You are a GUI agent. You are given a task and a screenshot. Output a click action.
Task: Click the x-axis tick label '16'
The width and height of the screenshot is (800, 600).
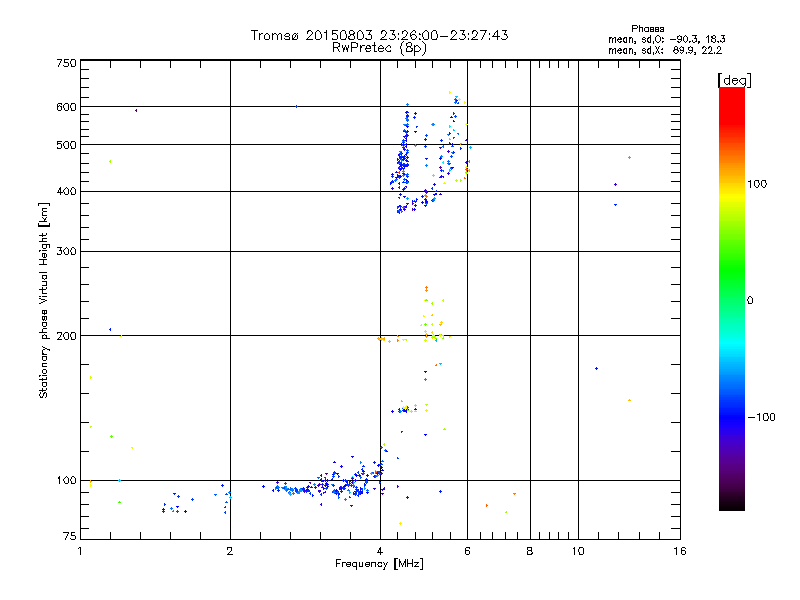coord(680,551)
